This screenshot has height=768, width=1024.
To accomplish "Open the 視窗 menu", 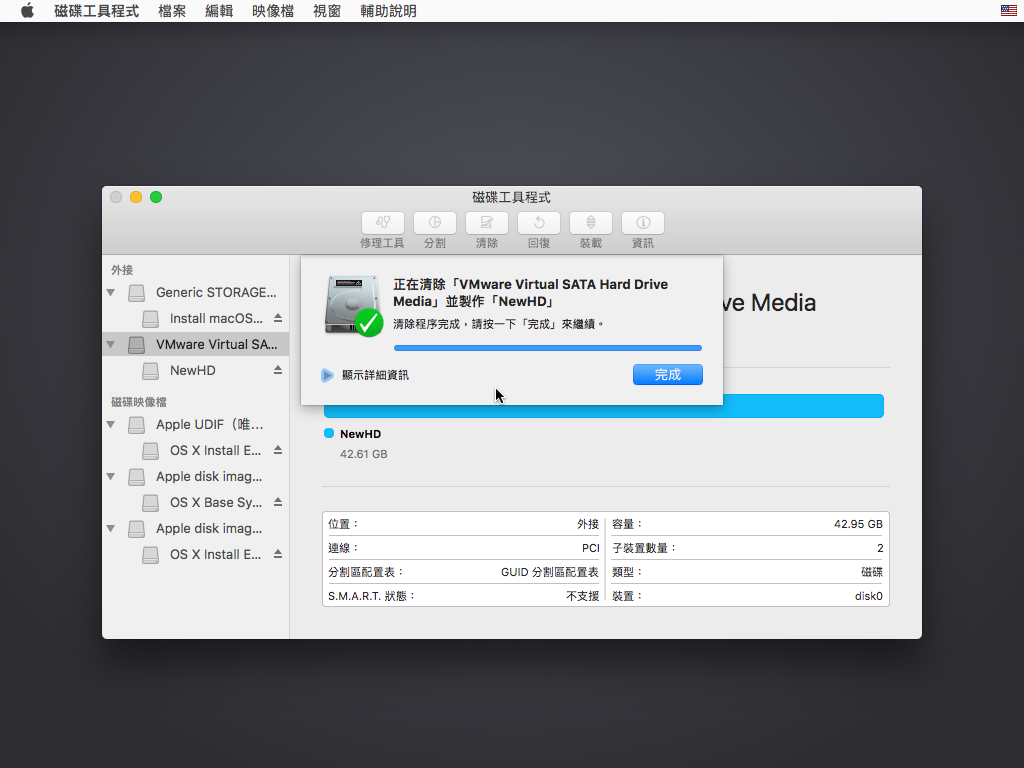I will [327, 11].
